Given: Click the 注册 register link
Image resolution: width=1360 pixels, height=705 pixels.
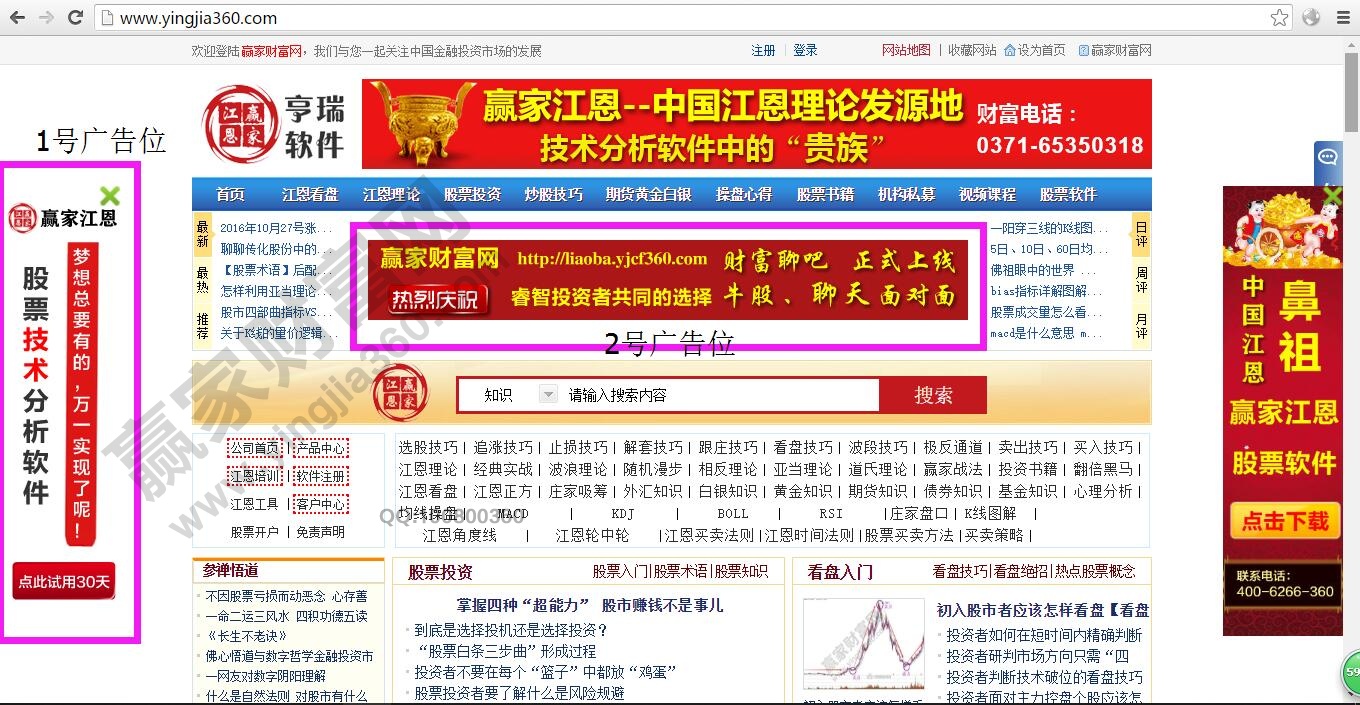Looking at the screenshot, I should coord(763,50).
